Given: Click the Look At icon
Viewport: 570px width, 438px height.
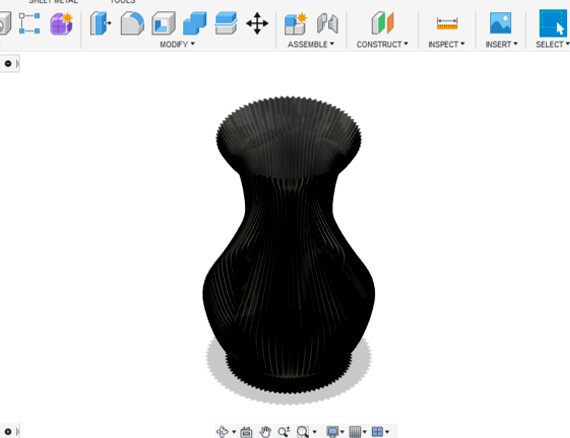Looking at the screenshot, I should pyautogui.click(x=246, y=432).
